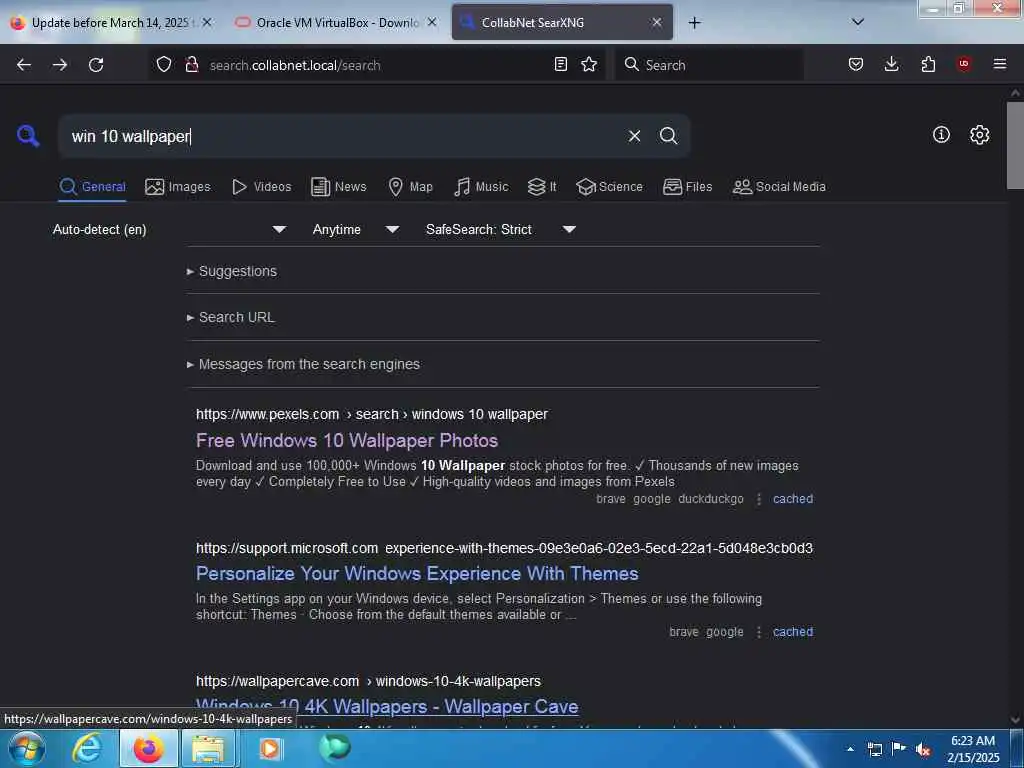Toggle reader view icon
This screenshot has height=768, width=1024.
point(560,64)
